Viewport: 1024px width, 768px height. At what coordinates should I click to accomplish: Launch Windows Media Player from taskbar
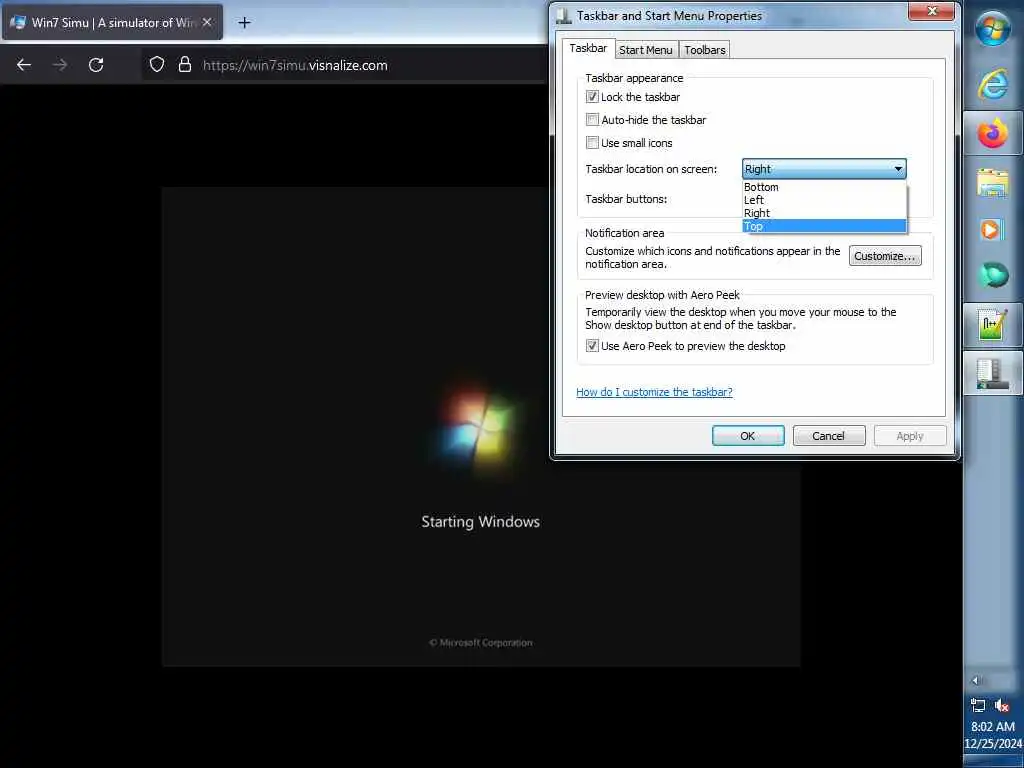point(993,229)
